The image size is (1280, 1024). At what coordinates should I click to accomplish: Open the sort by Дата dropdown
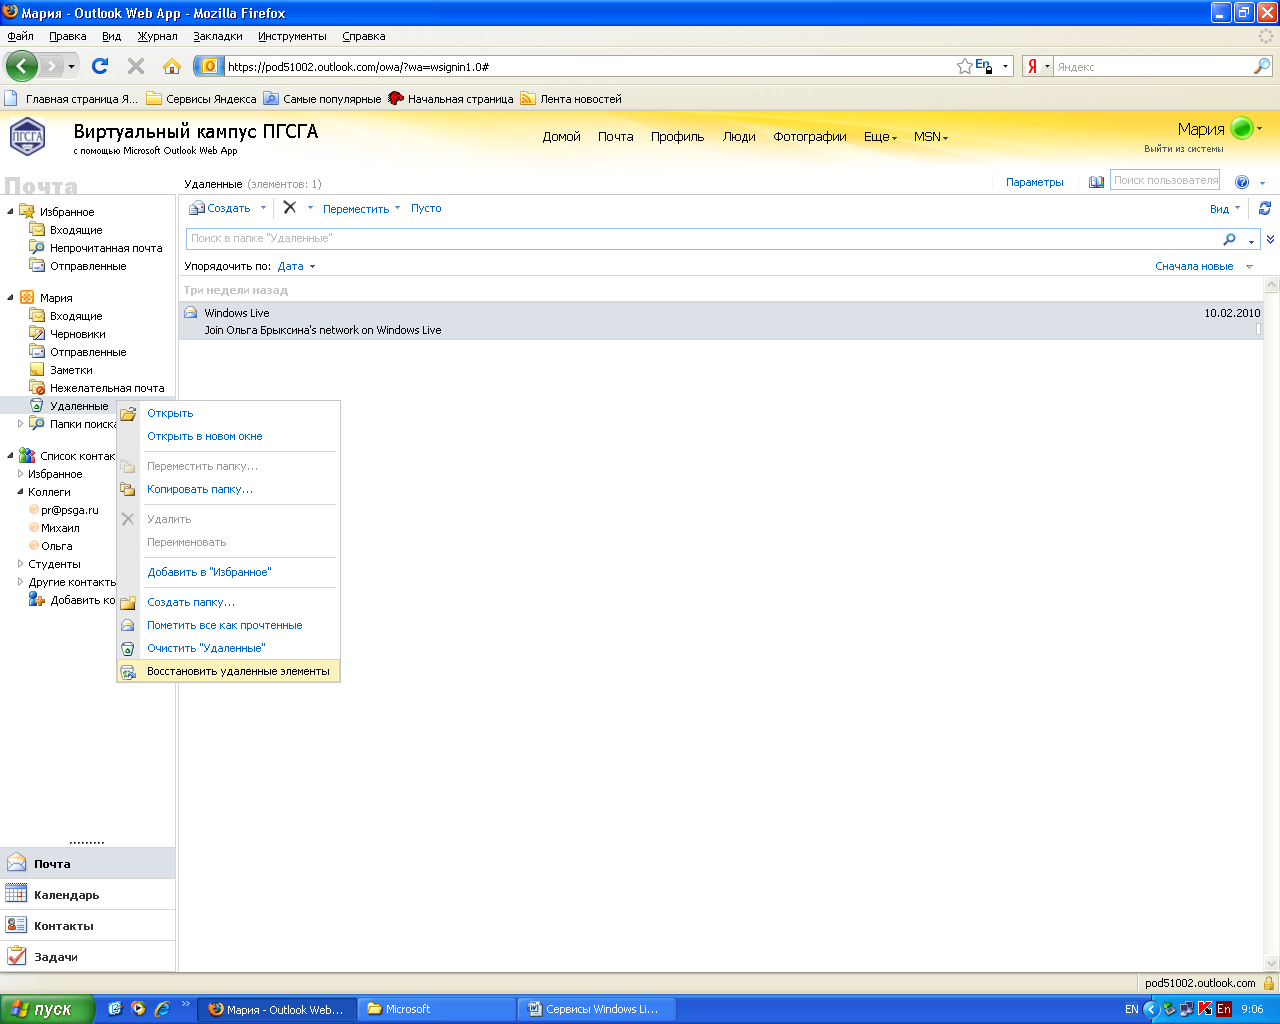point(296,267)
